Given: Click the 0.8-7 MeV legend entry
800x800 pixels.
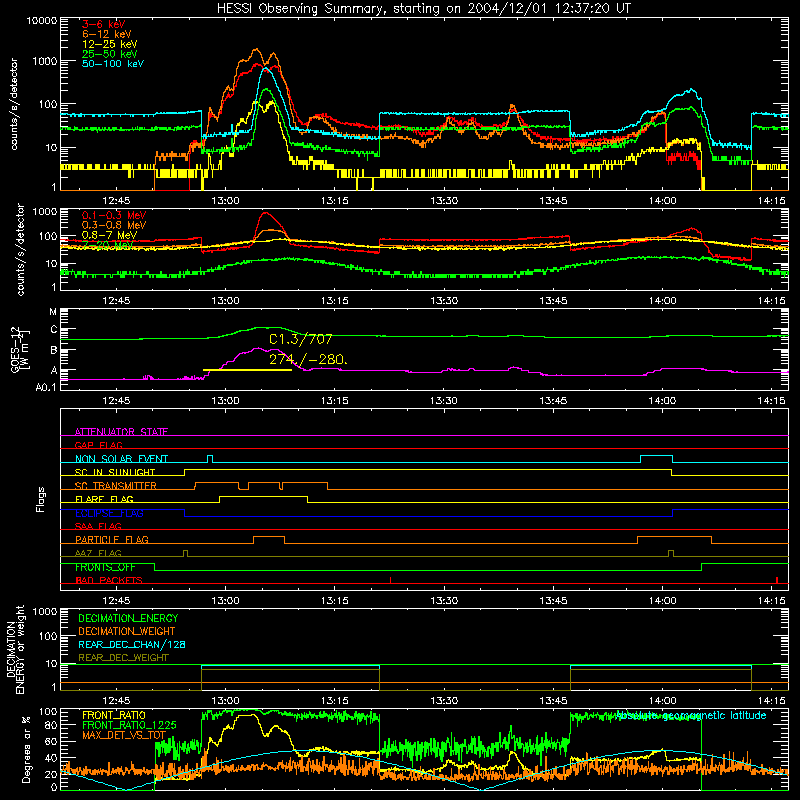Looking at the screenshot, I should click(110, 235).
